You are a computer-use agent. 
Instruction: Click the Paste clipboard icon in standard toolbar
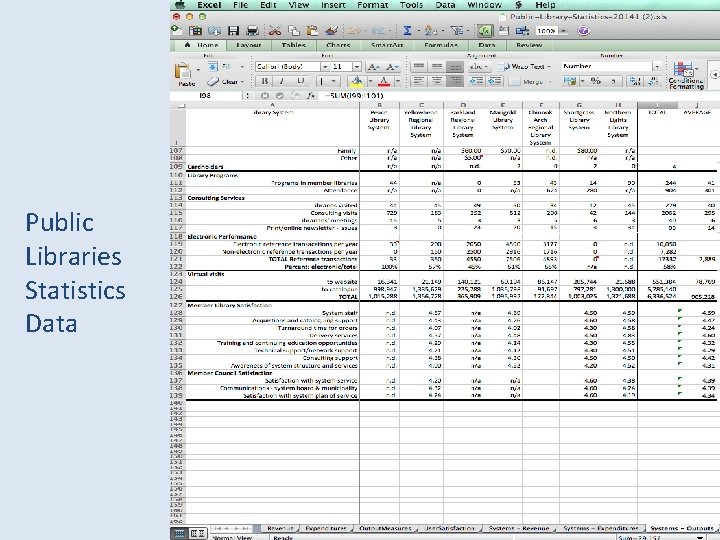tap(312, 31)
